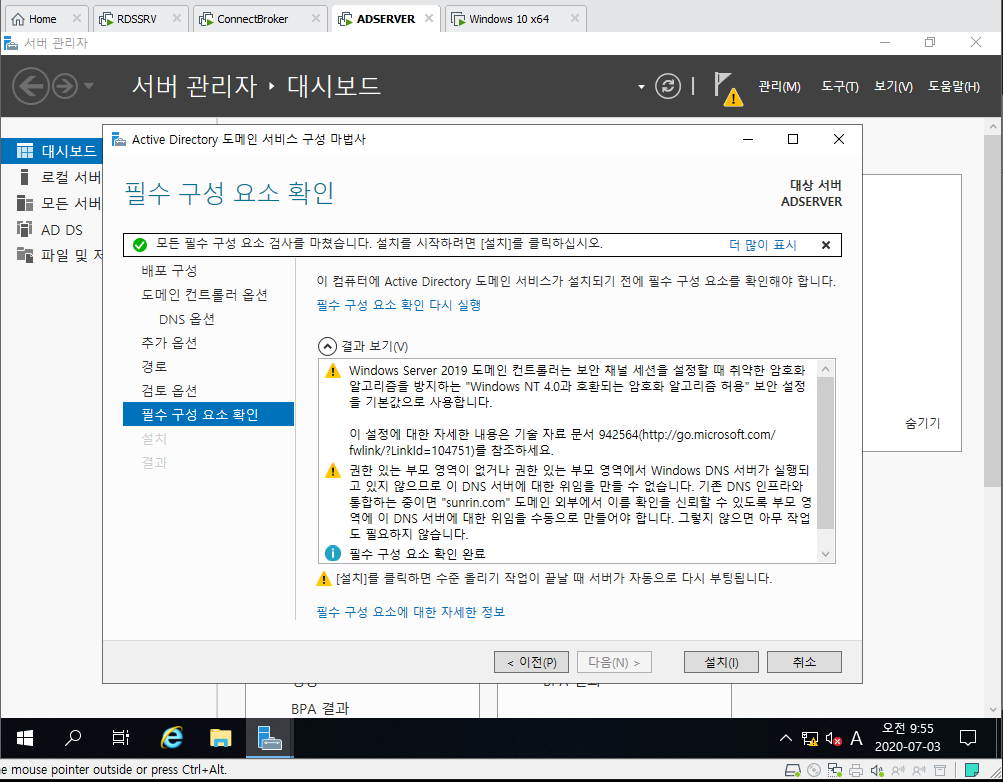The width and height of the screenshot is (1003, 782).
Task: Click warning icon beside DNS delegation message
Action: coord(333,471)
